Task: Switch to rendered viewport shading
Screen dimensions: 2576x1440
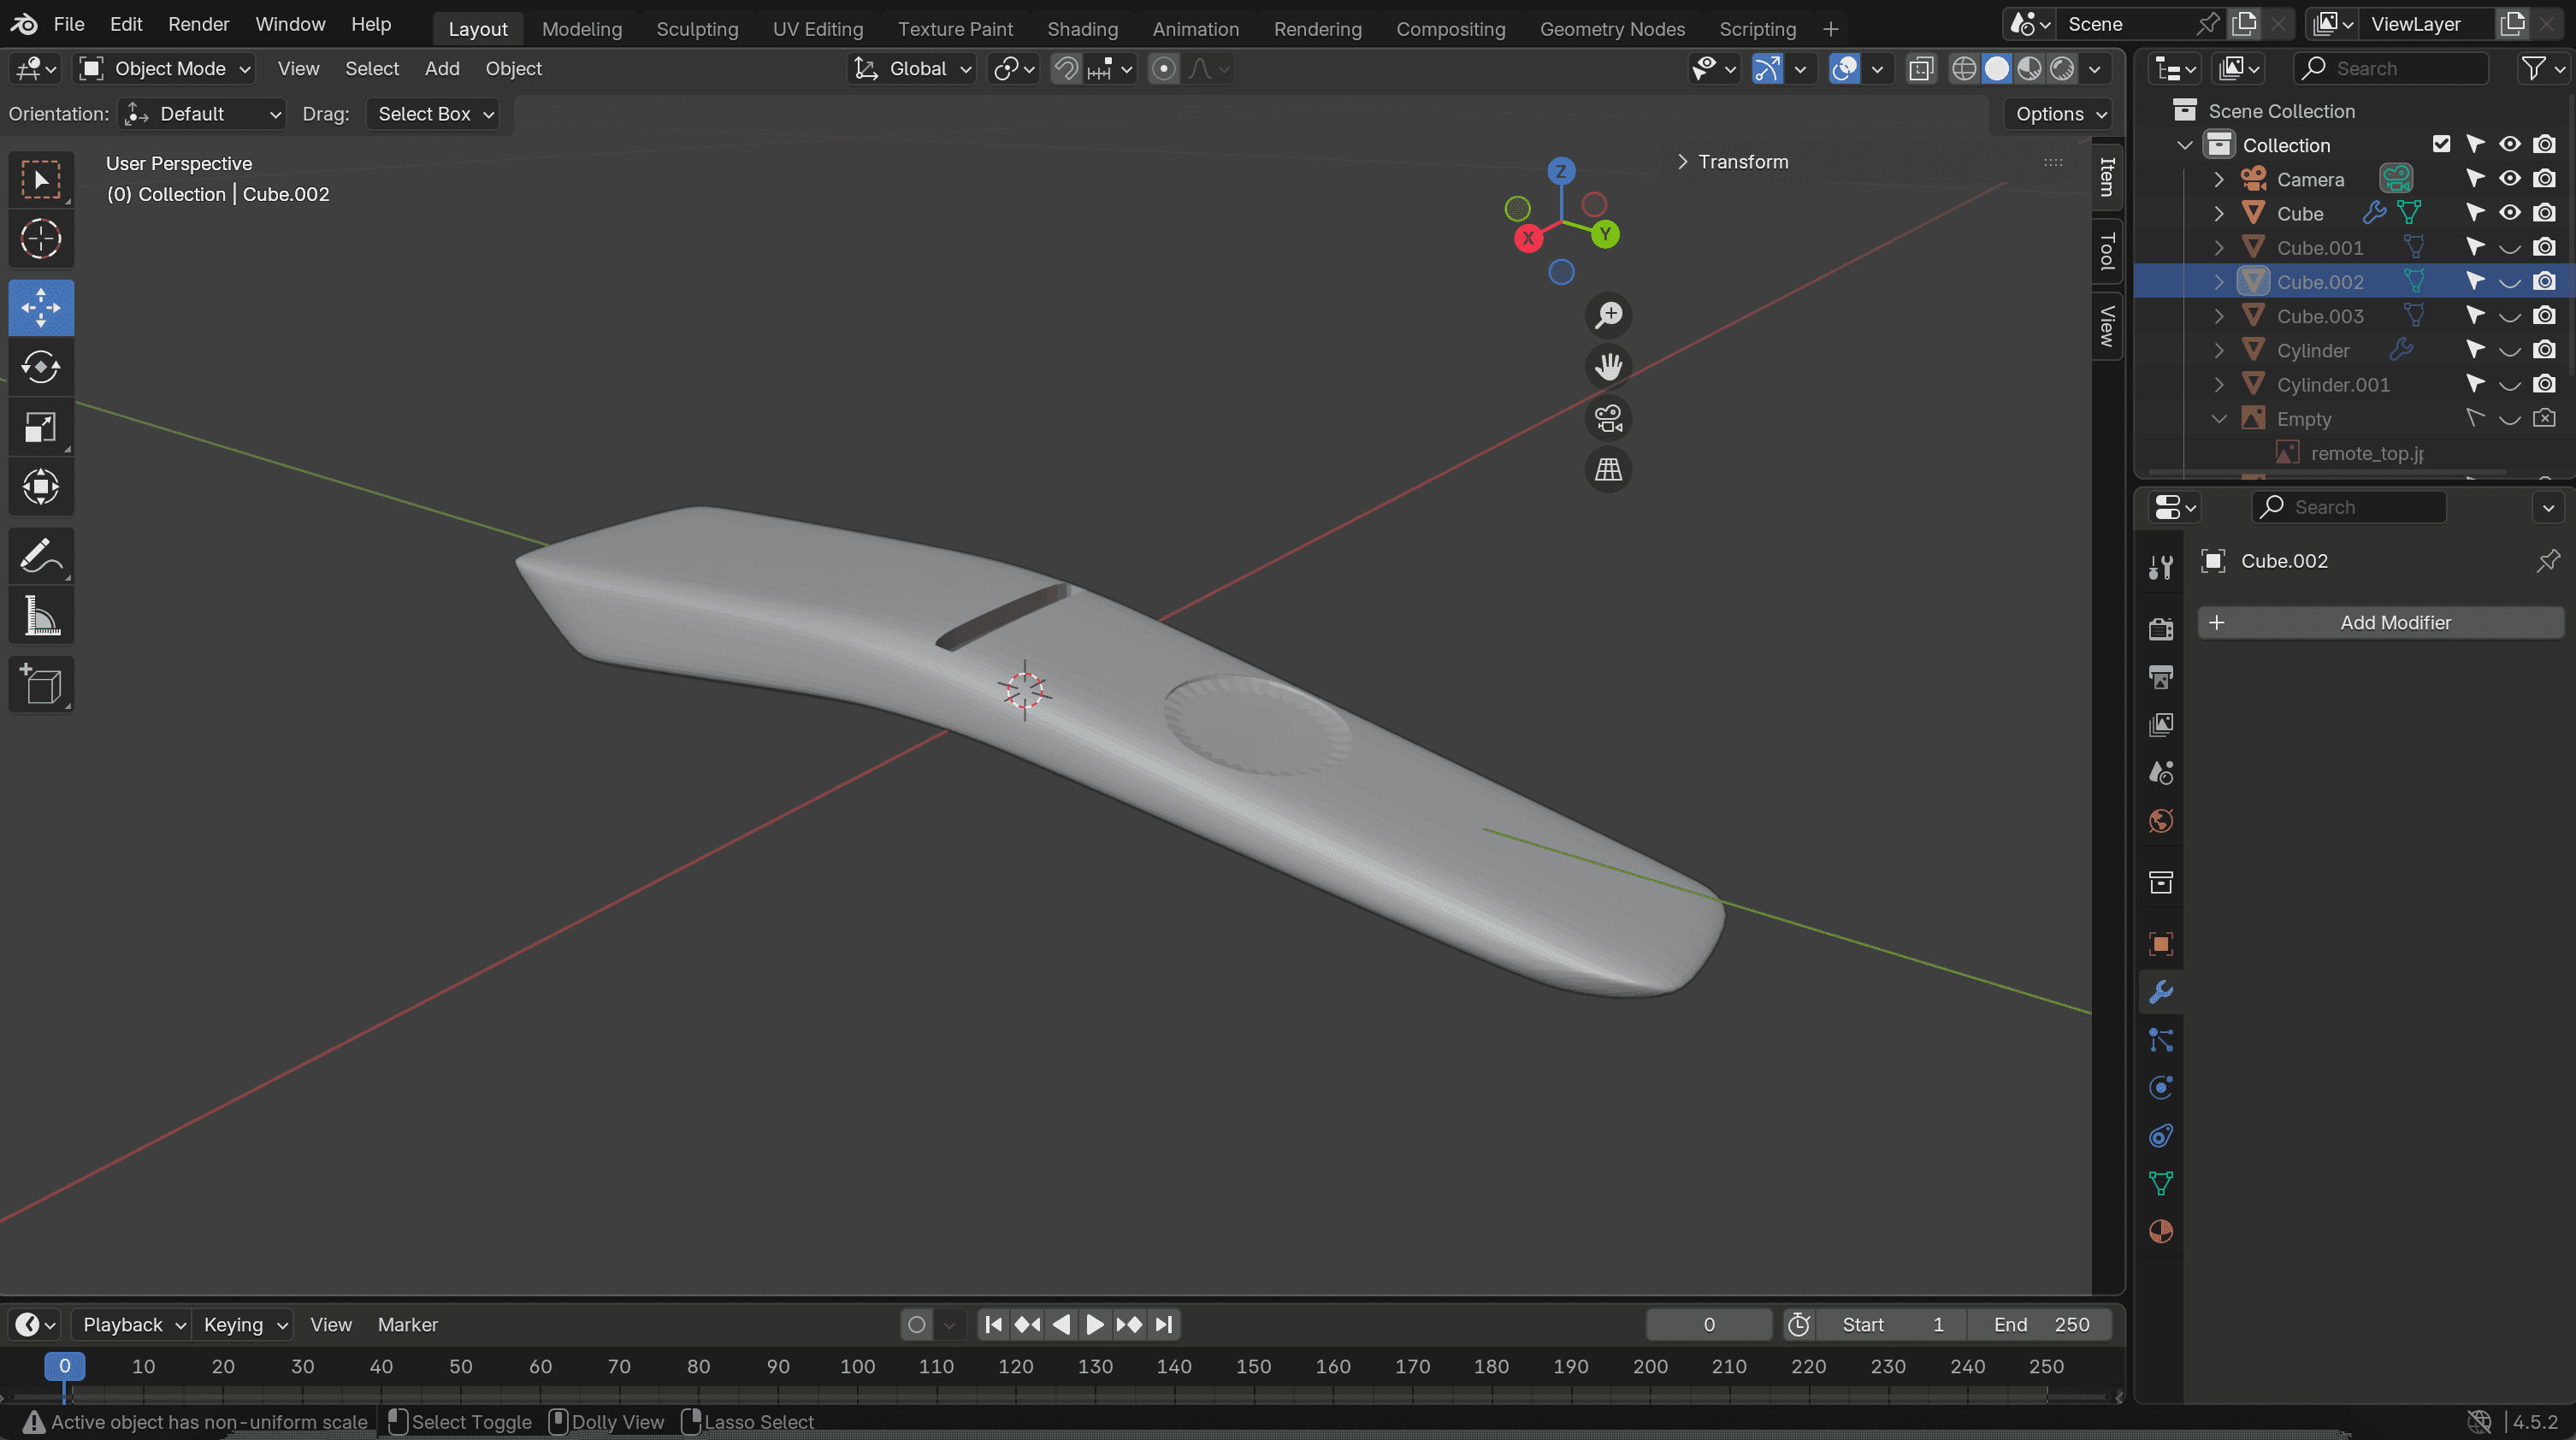Action: point(2062,69)
